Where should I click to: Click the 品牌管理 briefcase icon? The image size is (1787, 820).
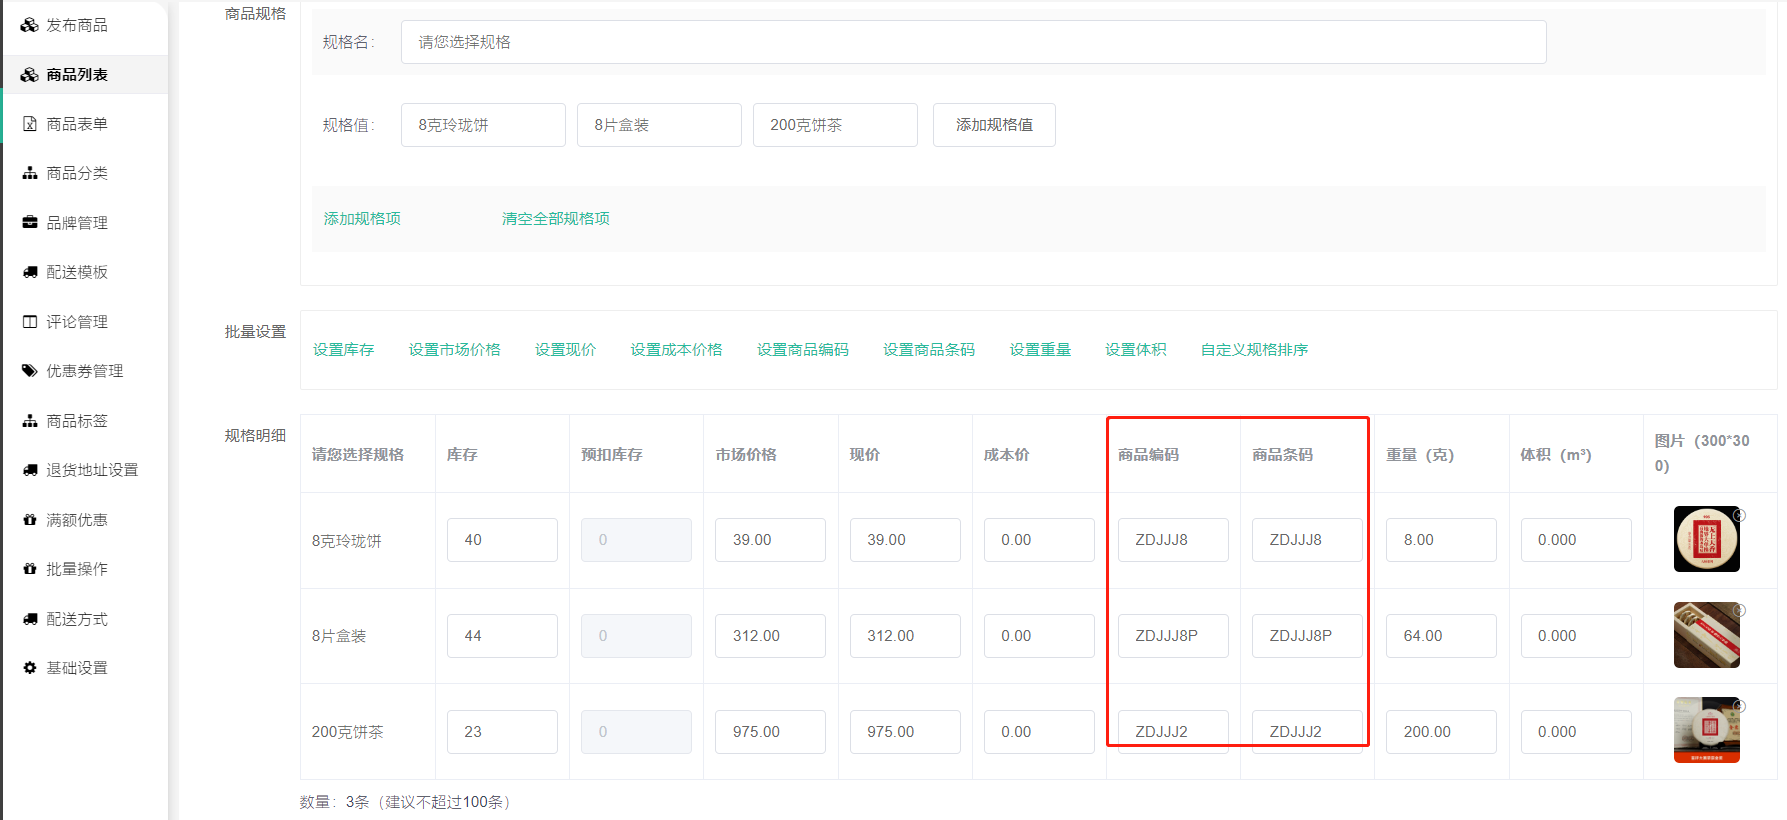[30, 223]
